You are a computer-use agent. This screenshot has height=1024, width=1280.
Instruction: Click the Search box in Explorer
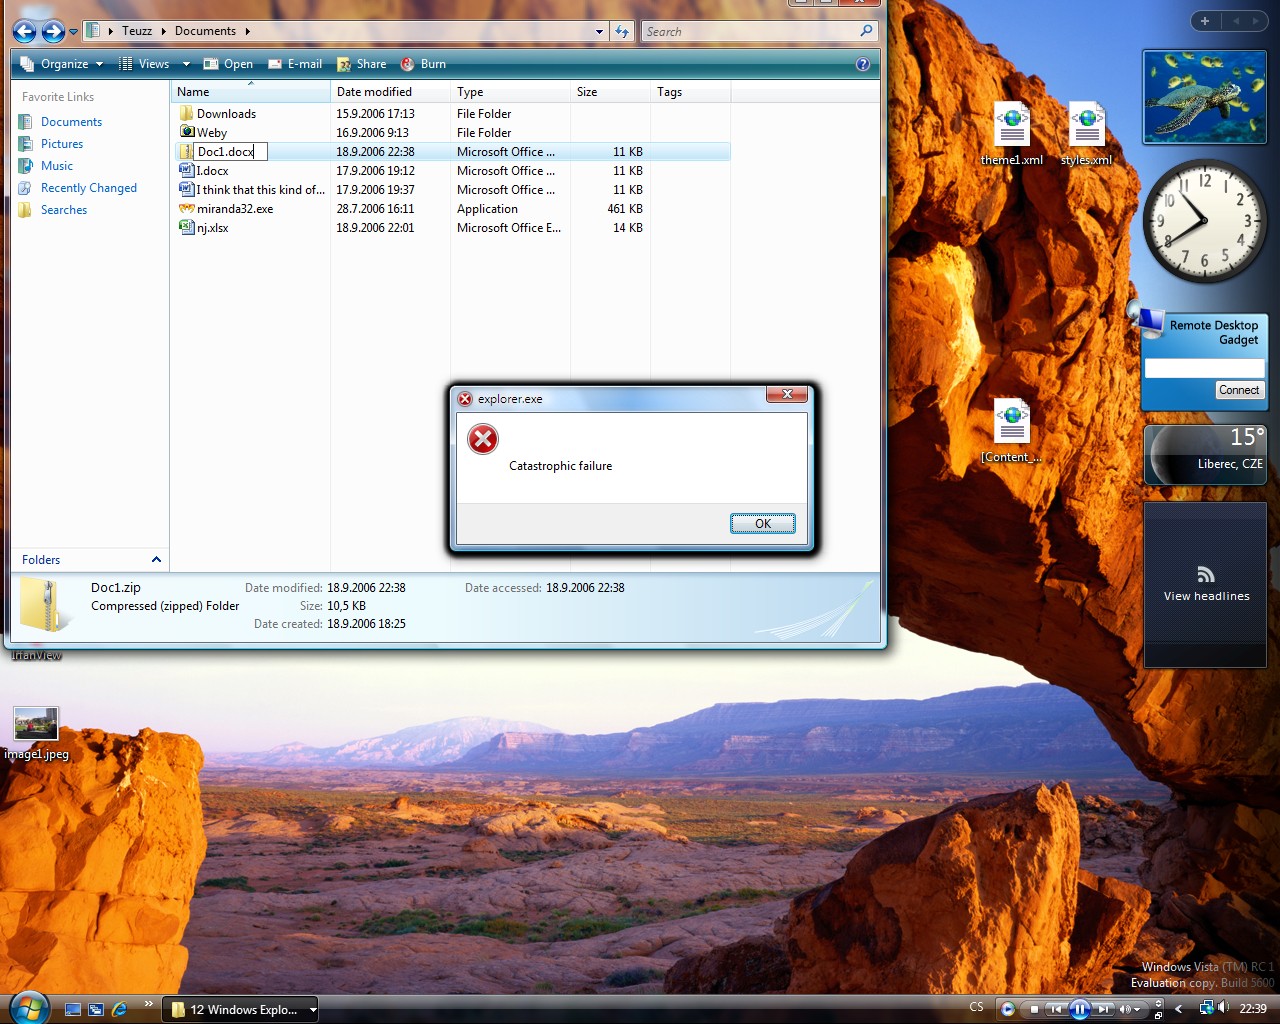750,32
